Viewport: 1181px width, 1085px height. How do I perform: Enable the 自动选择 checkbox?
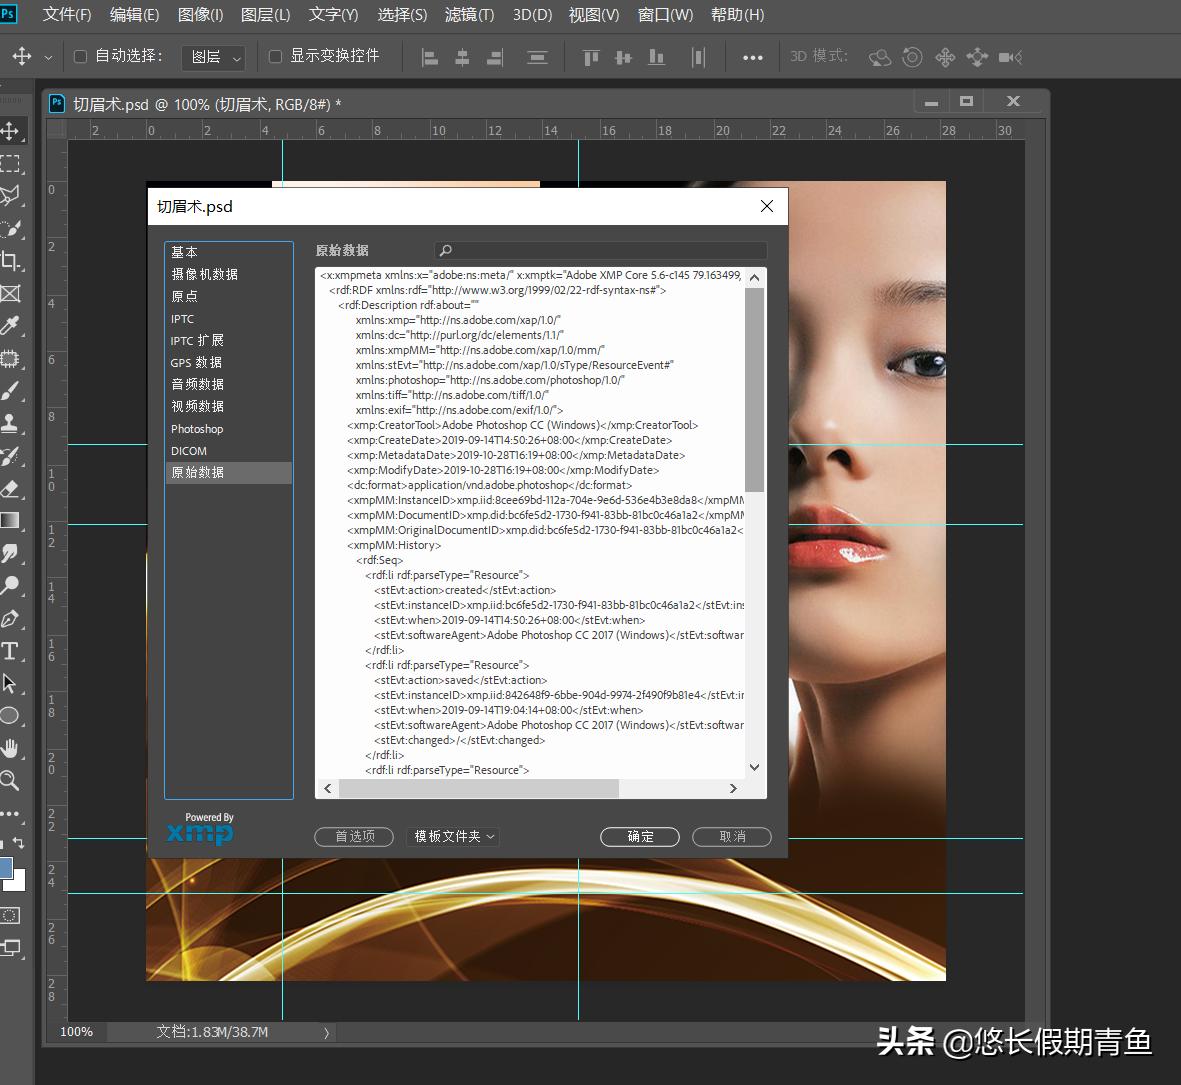point(78,57)
